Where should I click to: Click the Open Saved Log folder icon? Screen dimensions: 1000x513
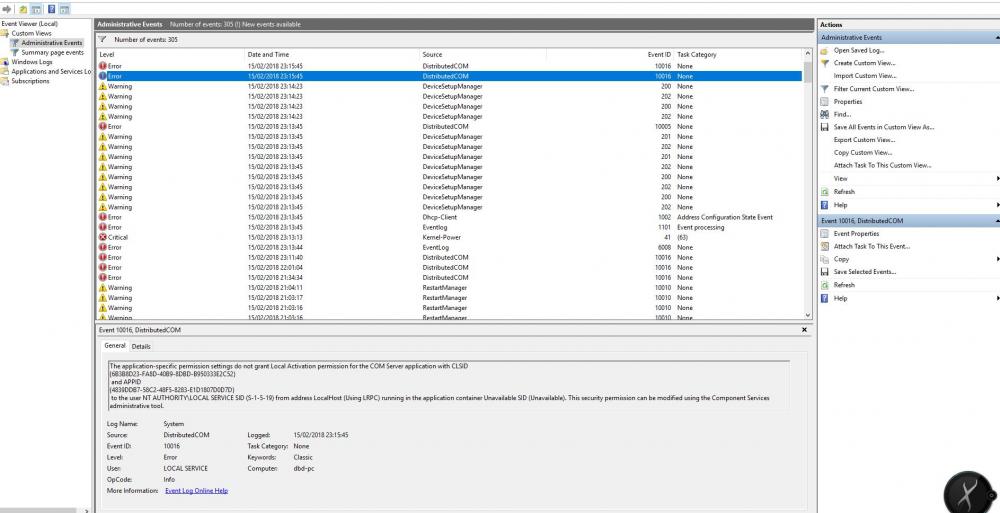[x=824, y=50]
